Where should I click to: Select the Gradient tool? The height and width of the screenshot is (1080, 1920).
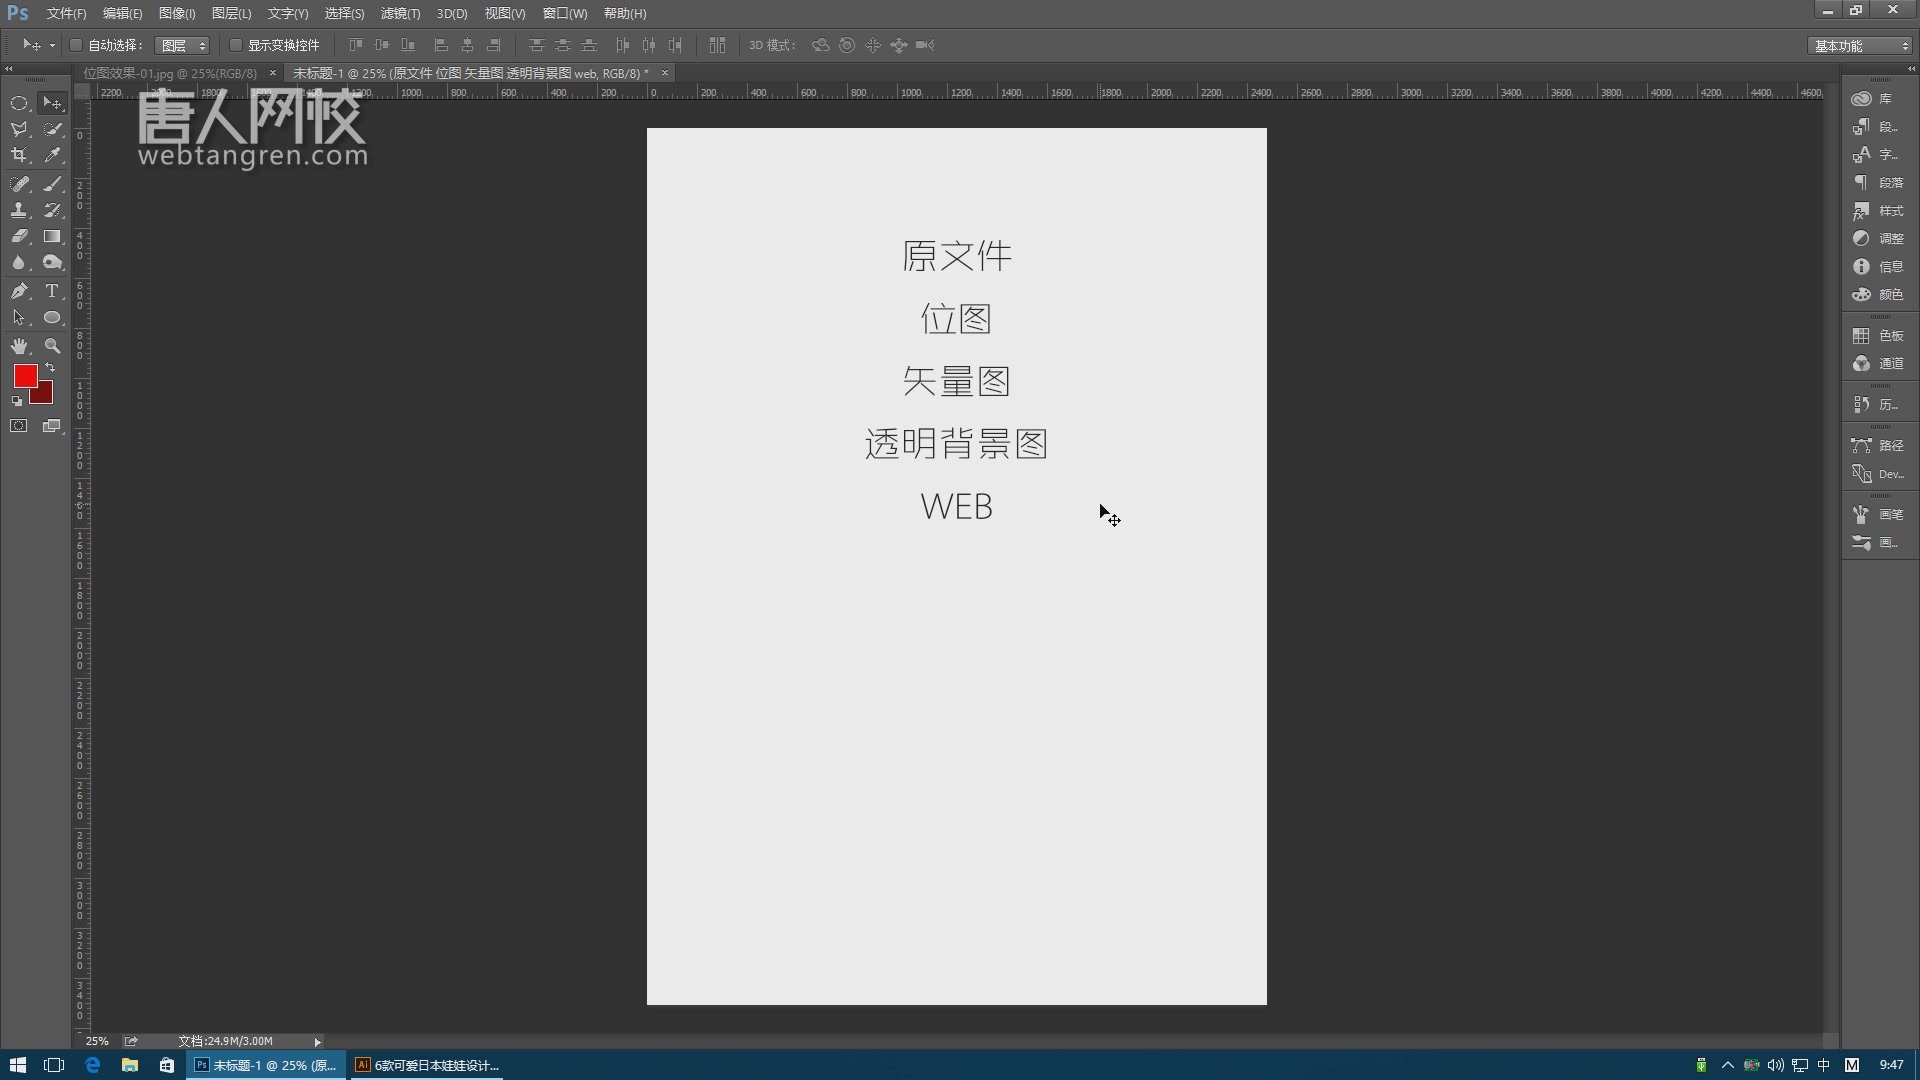53,237
